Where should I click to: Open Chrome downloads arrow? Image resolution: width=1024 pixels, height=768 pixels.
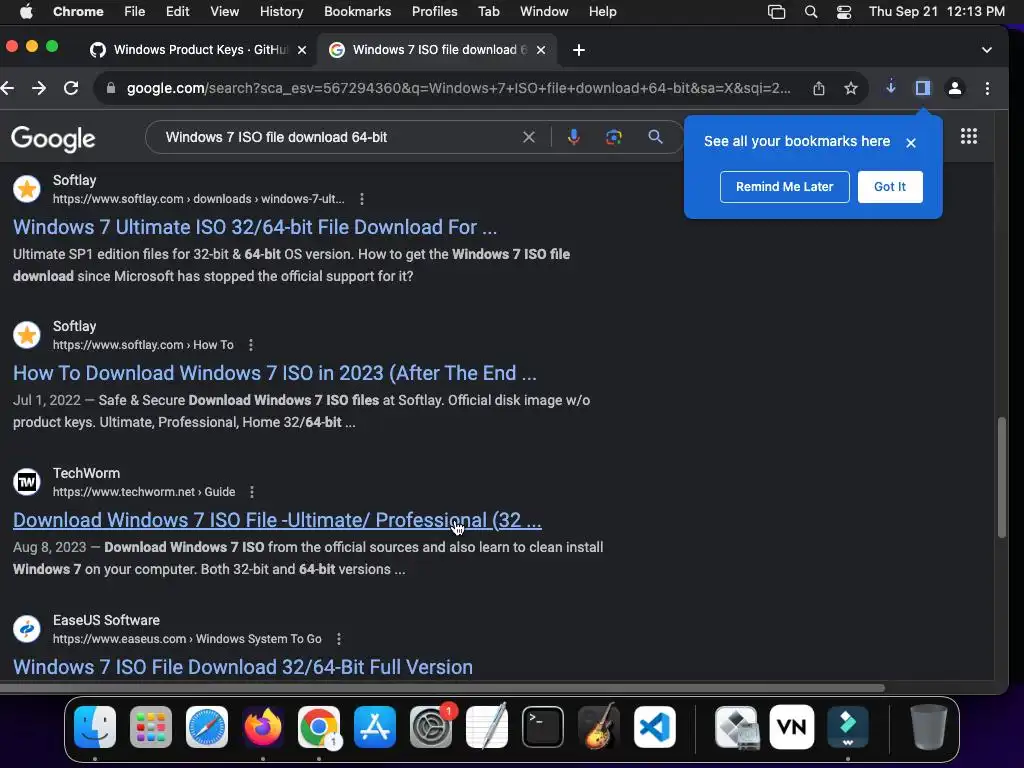(x=891, y=88)
